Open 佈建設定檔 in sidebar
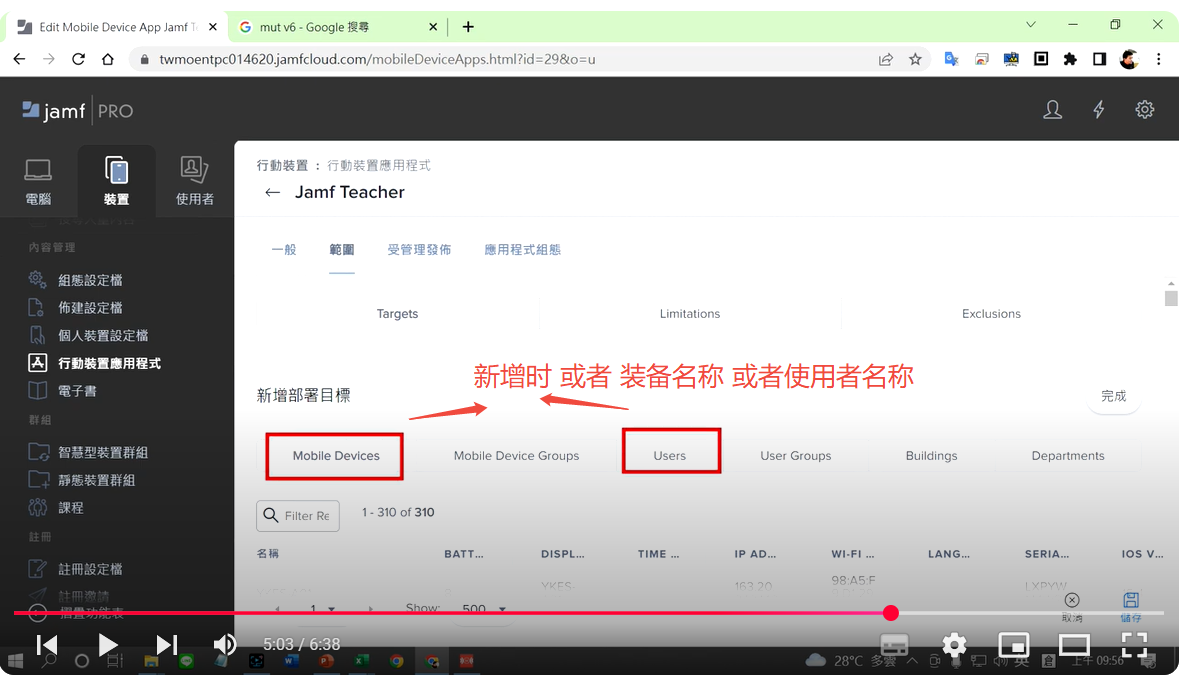This screenshot has height=680, width=1187. click(90, 308)
